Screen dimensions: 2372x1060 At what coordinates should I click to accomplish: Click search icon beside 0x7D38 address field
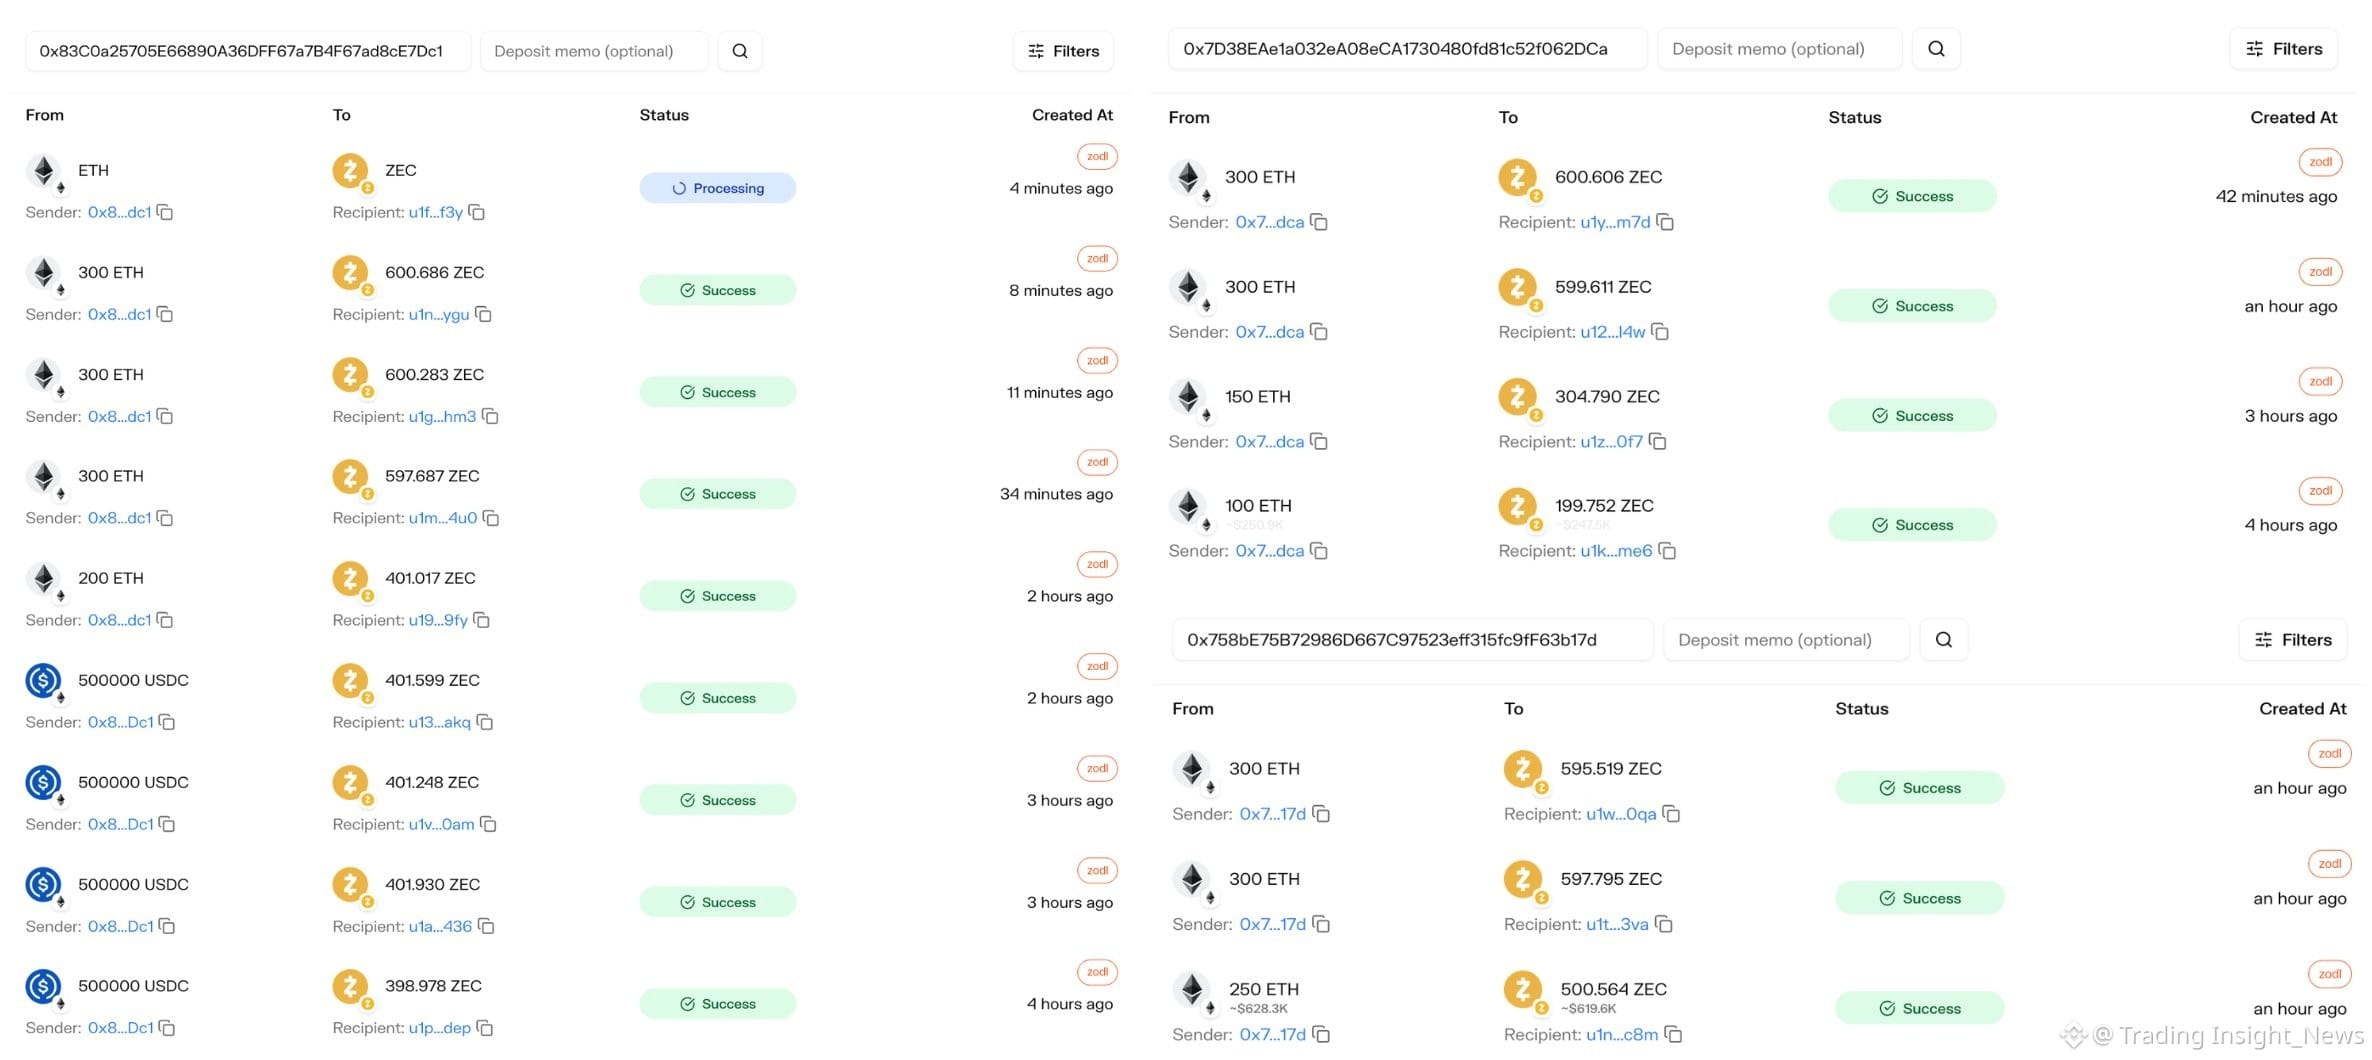tap(1936, 49)
